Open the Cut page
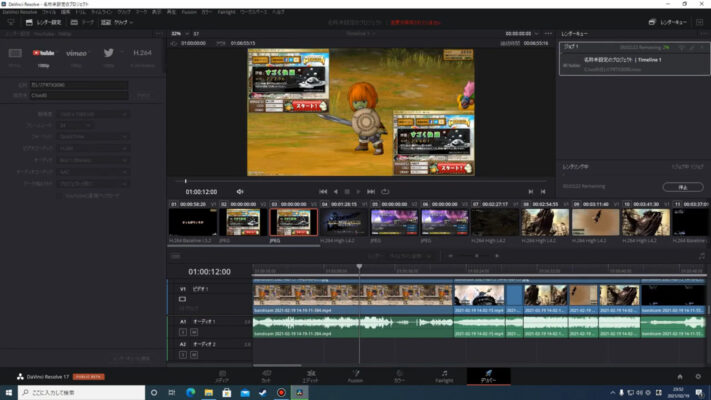Screen dimensions: 711x400 (x=266, y=376)
